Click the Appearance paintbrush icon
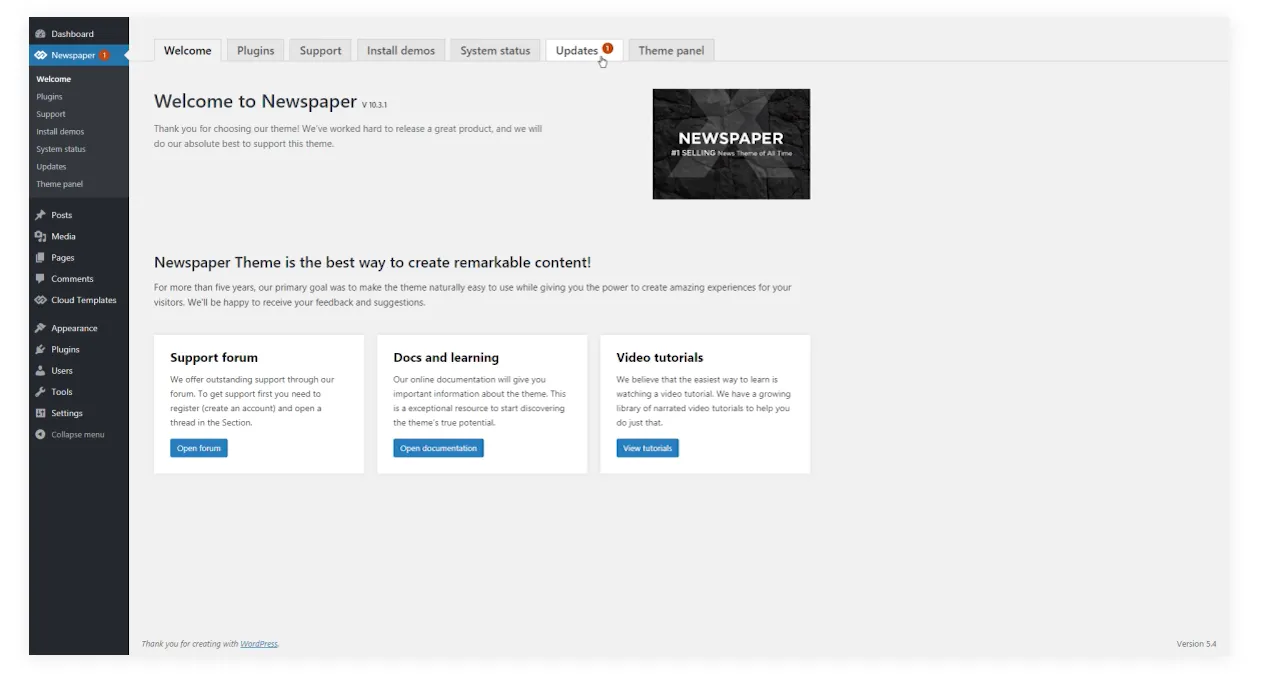 pos(40,328)
